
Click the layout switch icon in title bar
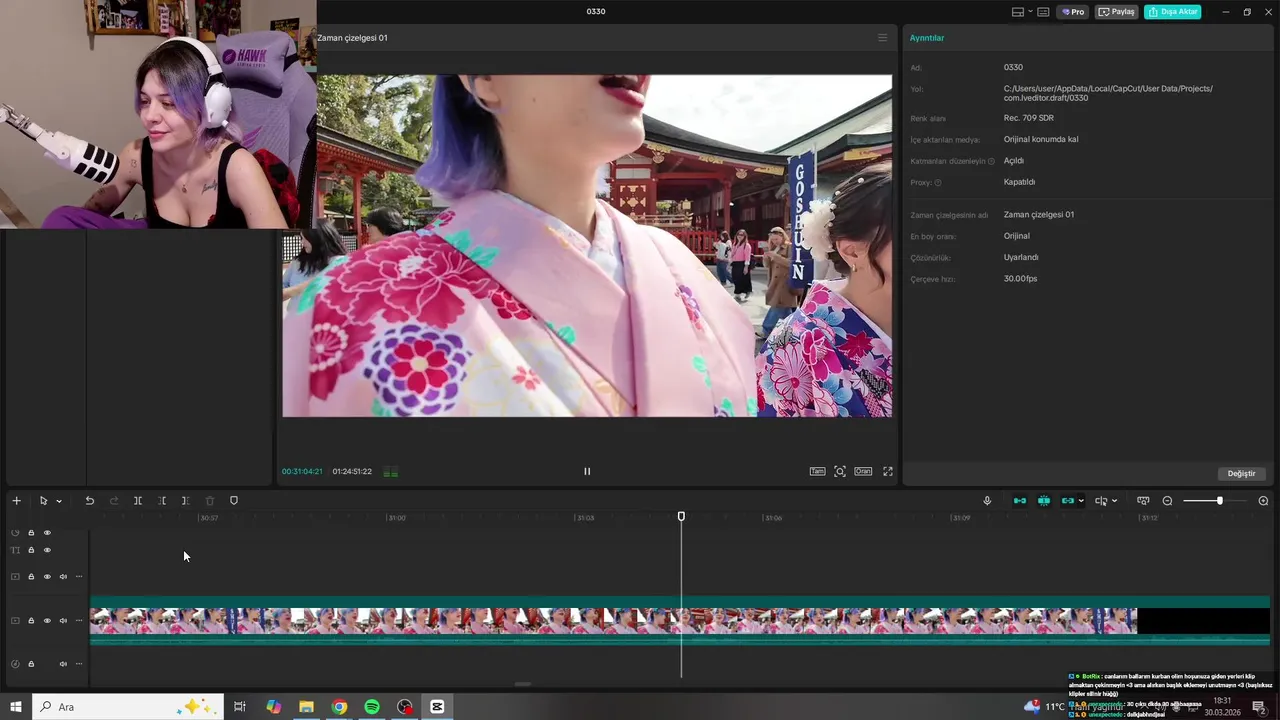click(1018, 12)
